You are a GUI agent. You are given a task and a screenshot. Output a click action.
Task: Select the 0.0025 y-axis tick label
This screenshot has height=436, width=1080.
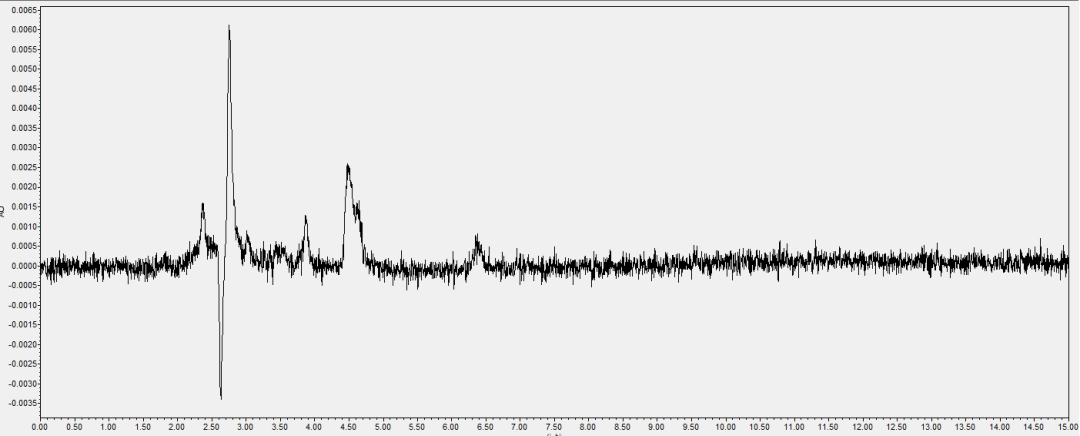click(22, 167)
